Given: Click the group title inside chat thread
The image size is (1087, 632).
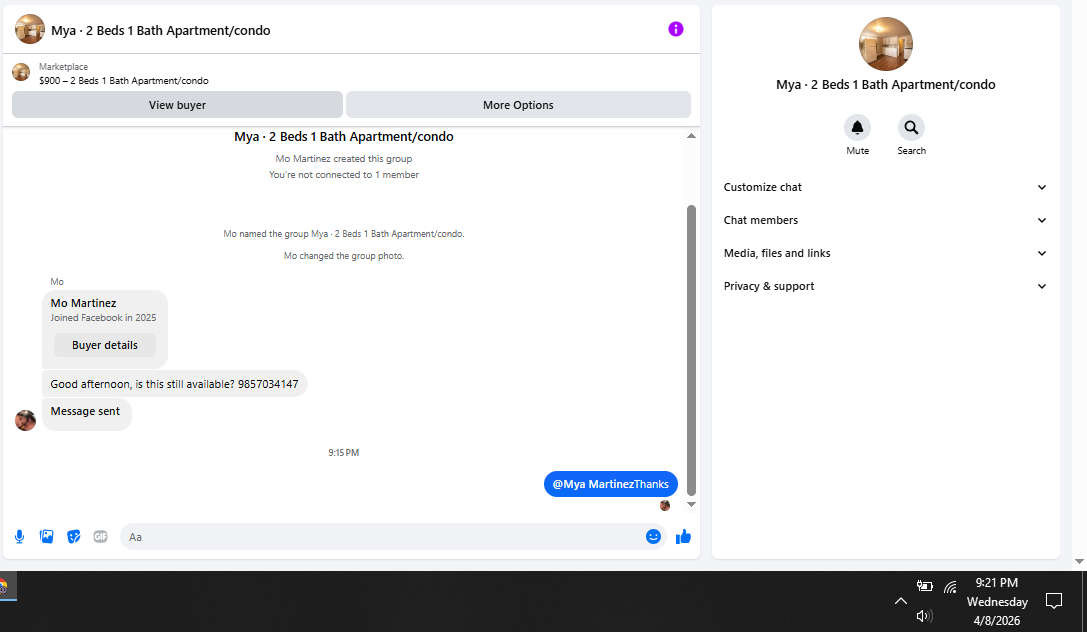Looking at the screenshot, I should [x=344, y=137].
